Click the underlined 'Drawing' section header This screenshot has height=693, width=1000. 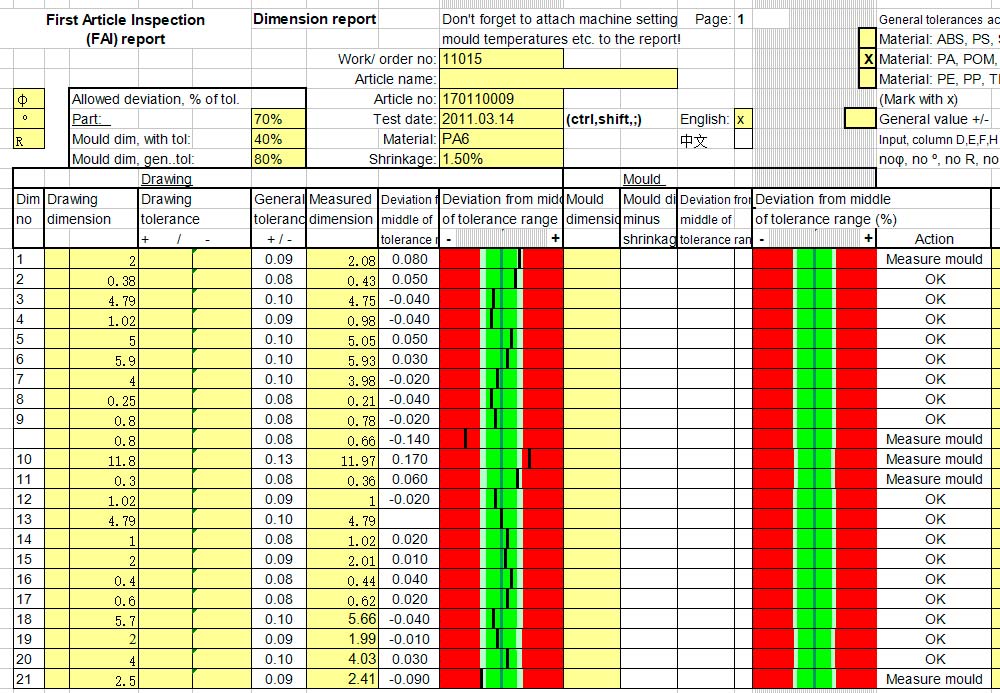[x=166, y=179]
